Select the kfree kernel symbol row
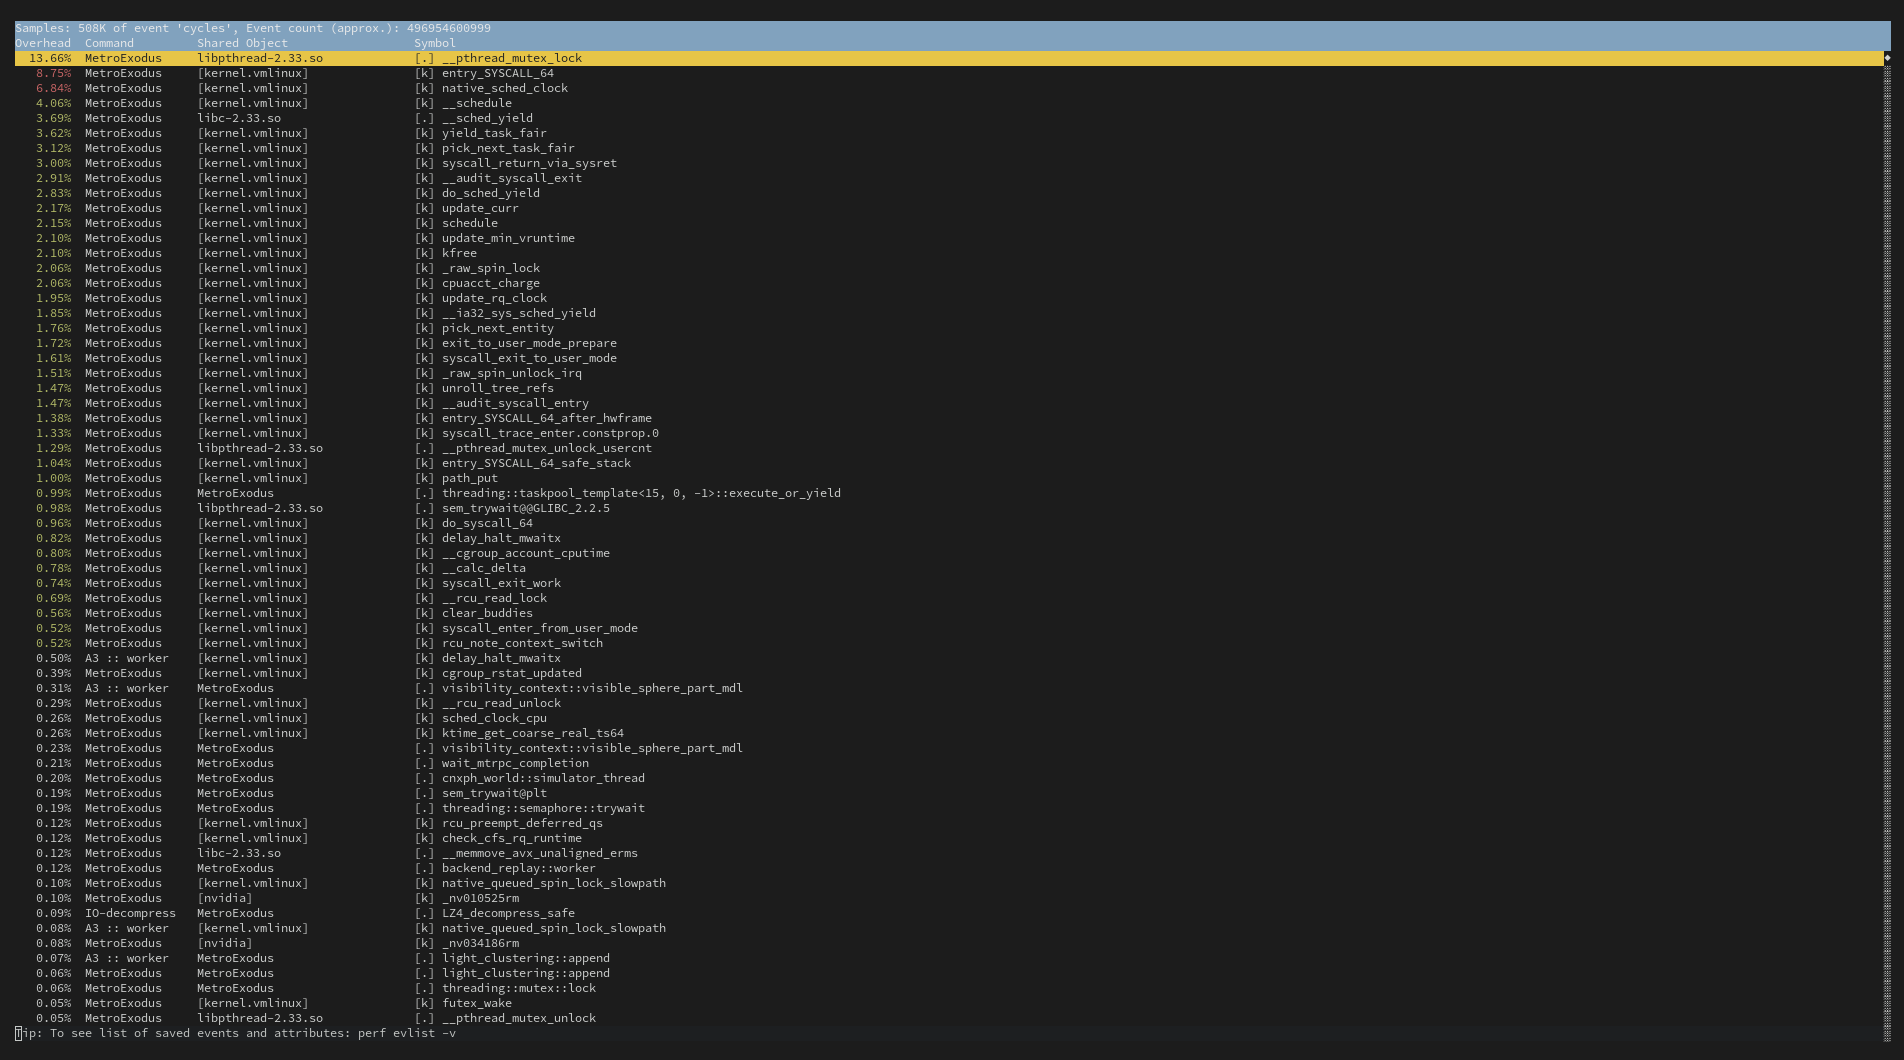This screenshot has height=1060, width=1904. click(x=459, y=253)
